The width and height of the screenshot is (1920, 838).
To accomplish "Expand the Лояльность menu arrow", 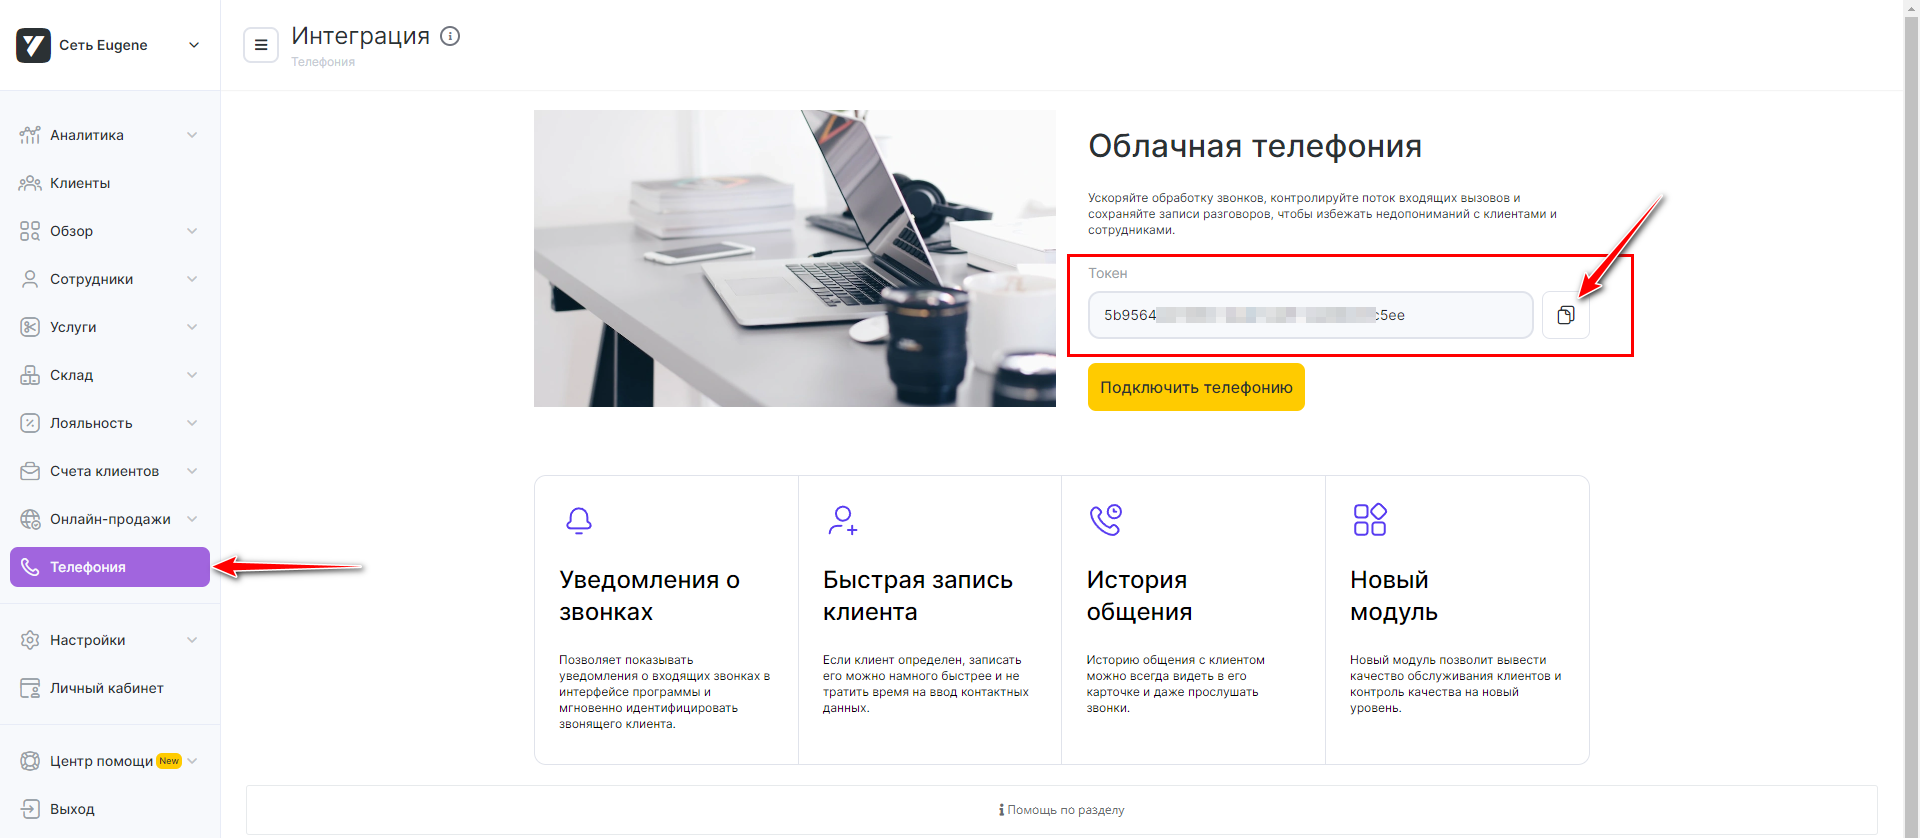I will click(x=192, y=423).
